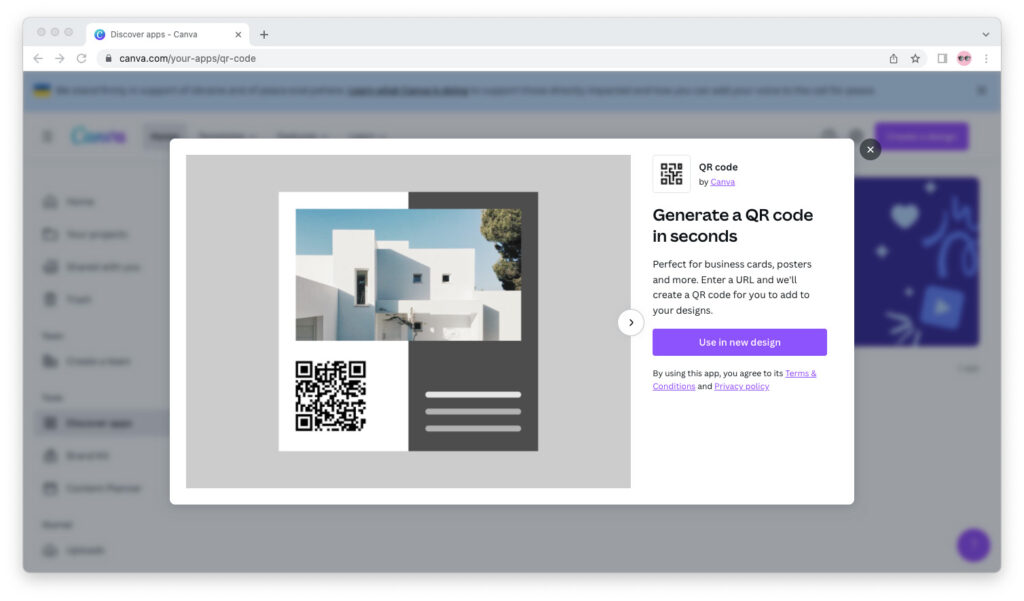Click the QR code app icon

(671, 174)
